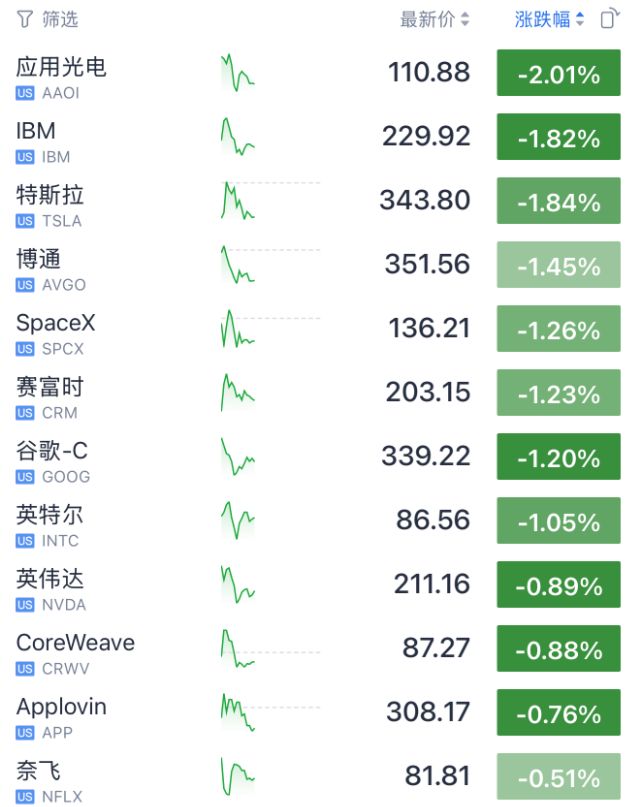Click the US market tag beside GOOG

[25, 477]
